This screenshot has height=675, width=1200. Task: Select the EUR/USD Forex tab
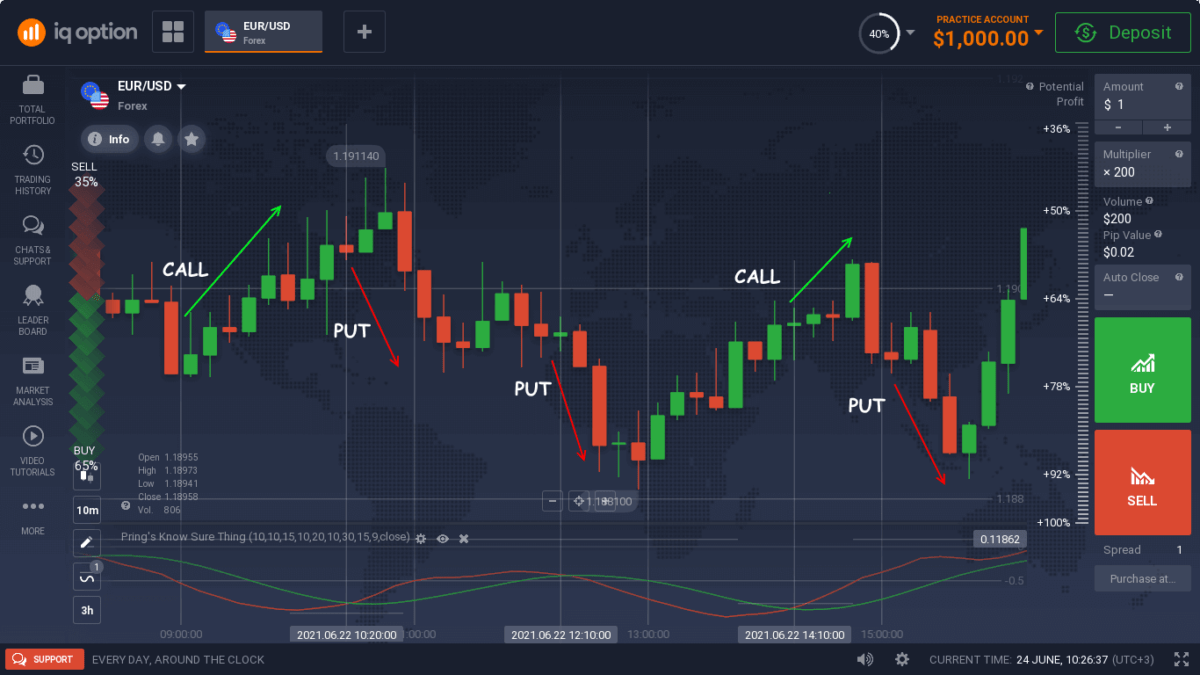[x=264, y=32]
